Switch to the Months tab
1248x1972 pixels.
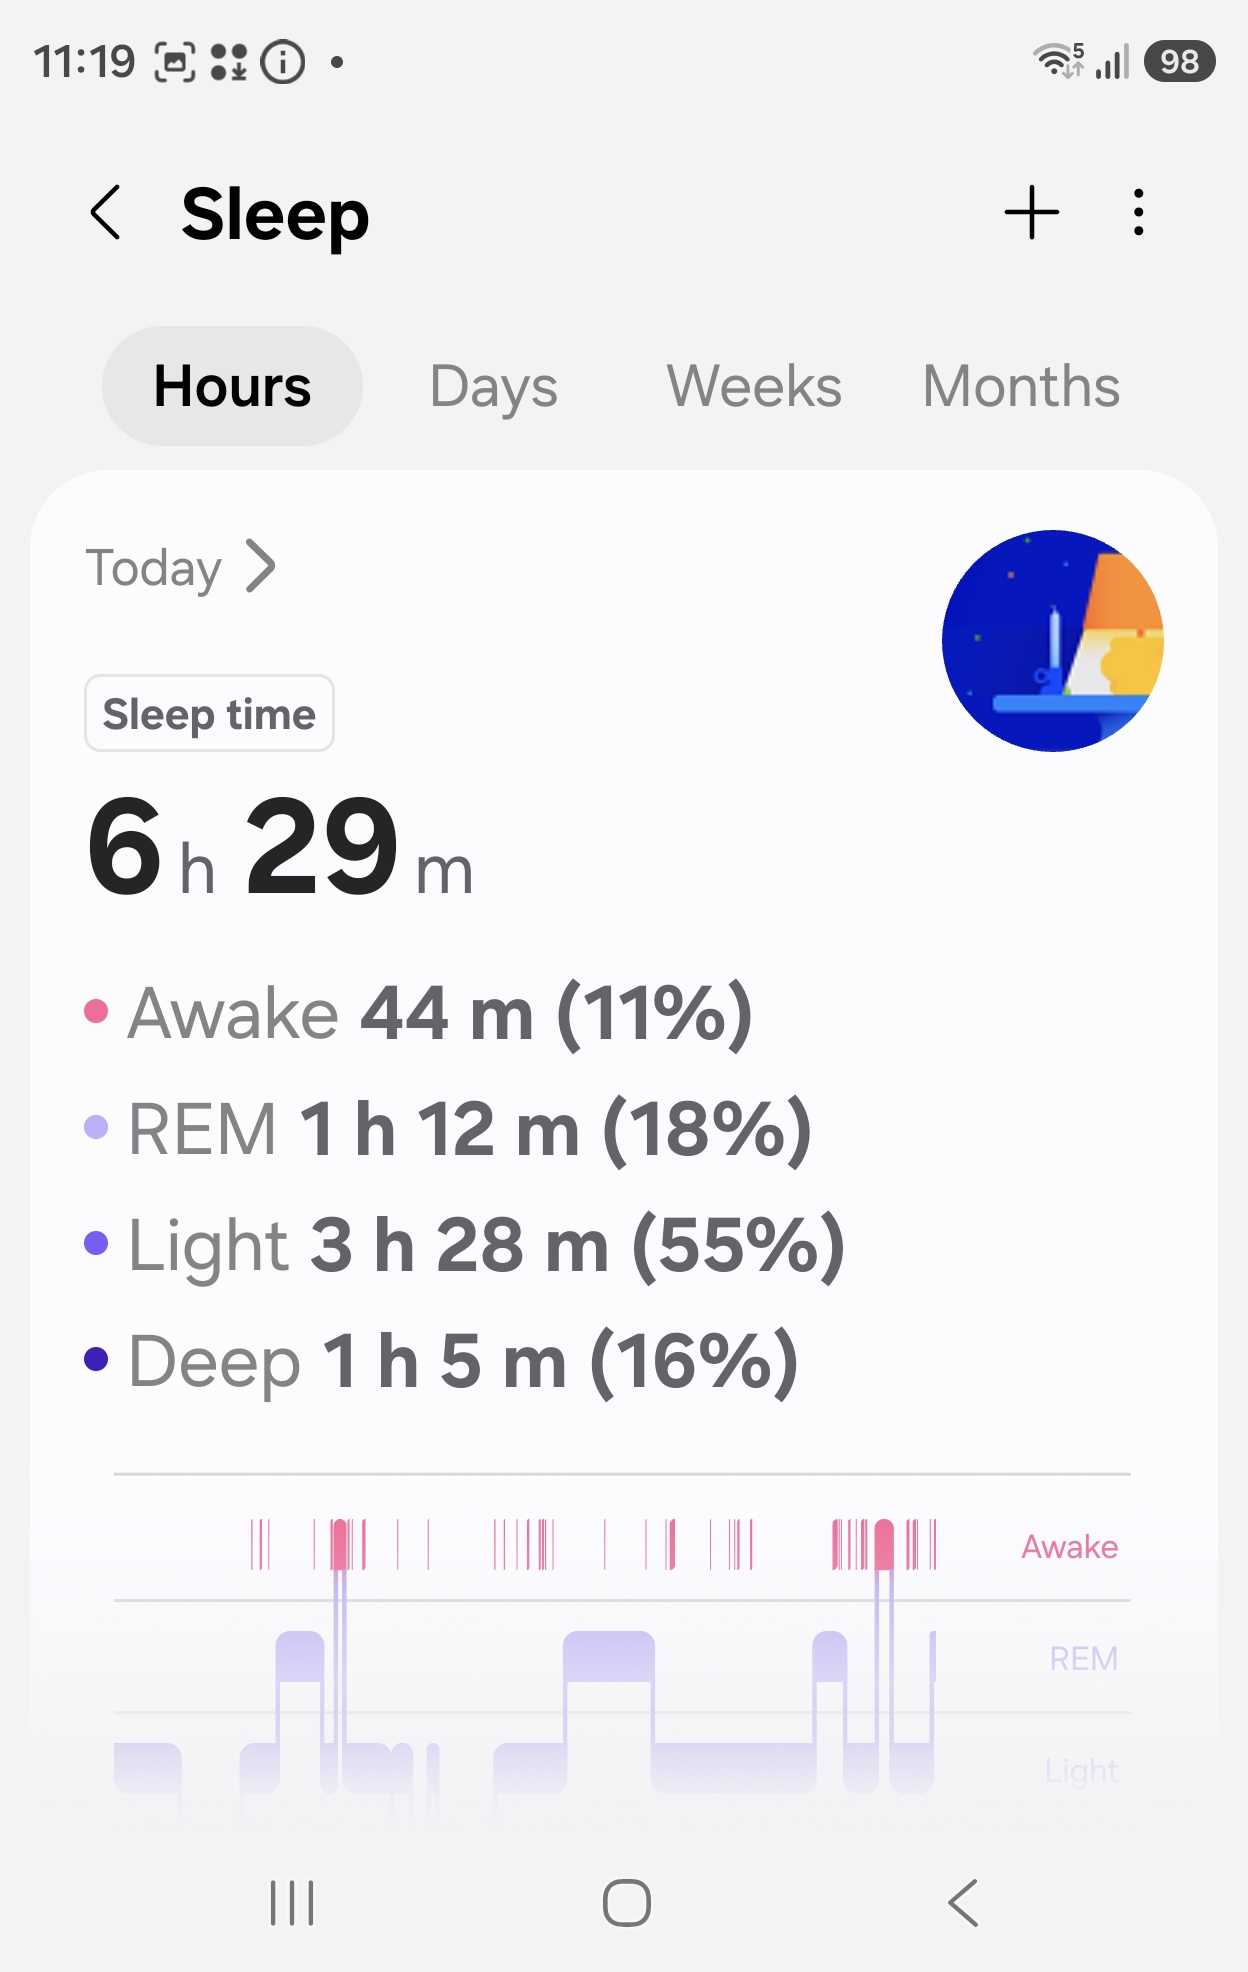[x=1021, y=386]
